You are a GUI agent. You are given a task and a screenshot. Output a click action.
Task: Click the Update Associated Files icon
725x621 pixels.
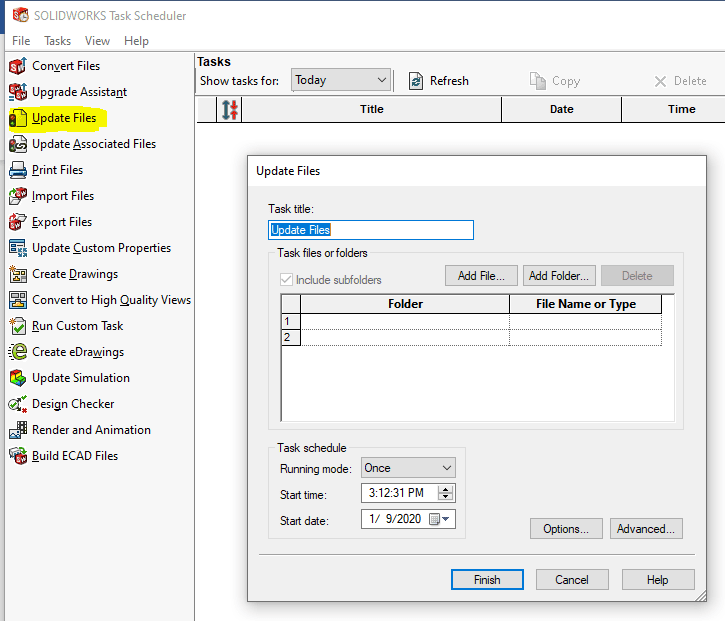click(x=18, y=144)
